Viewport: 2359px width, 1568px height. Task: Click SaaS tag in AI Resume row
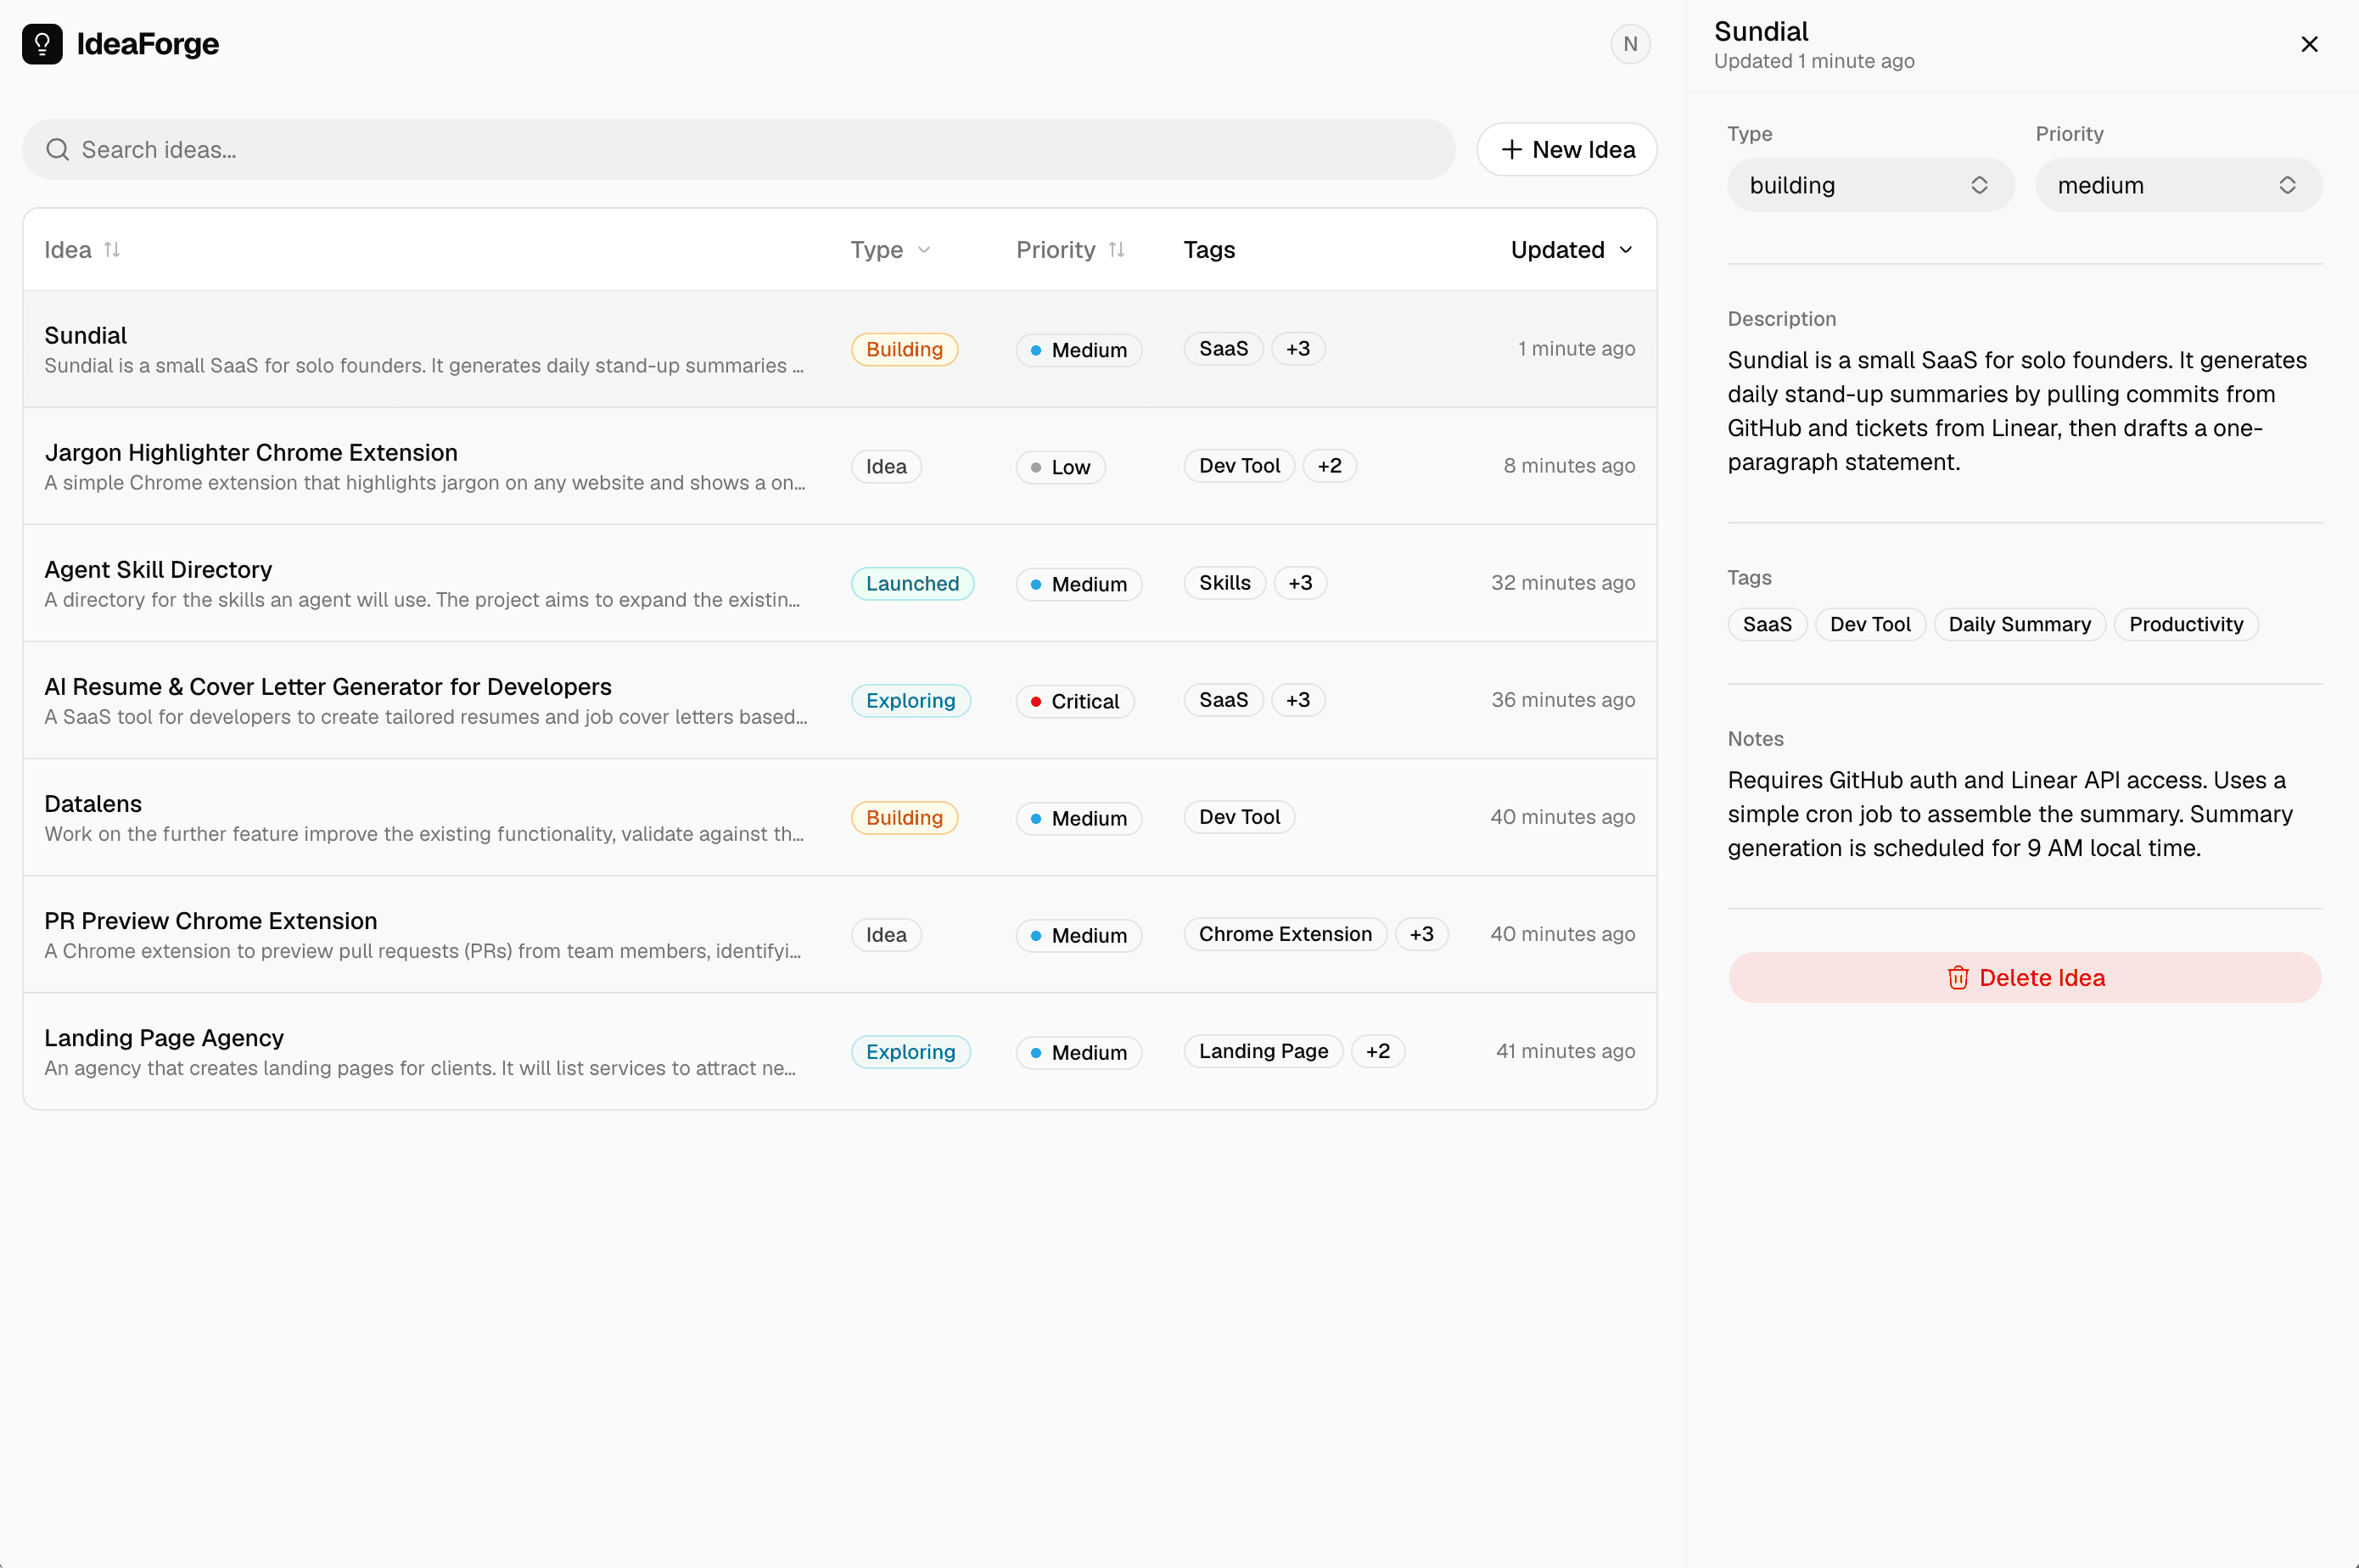pyautogui.click(x=1224, y=700)
